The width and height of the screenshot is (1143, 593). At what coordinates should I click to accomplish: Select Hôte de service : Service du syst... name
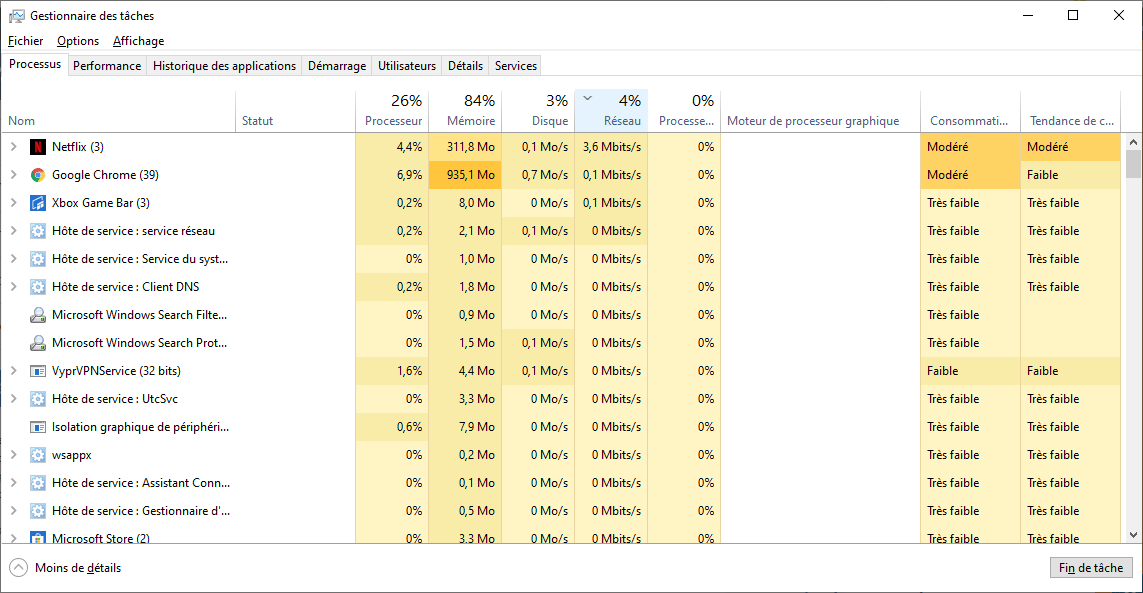[x=140, y=259]
